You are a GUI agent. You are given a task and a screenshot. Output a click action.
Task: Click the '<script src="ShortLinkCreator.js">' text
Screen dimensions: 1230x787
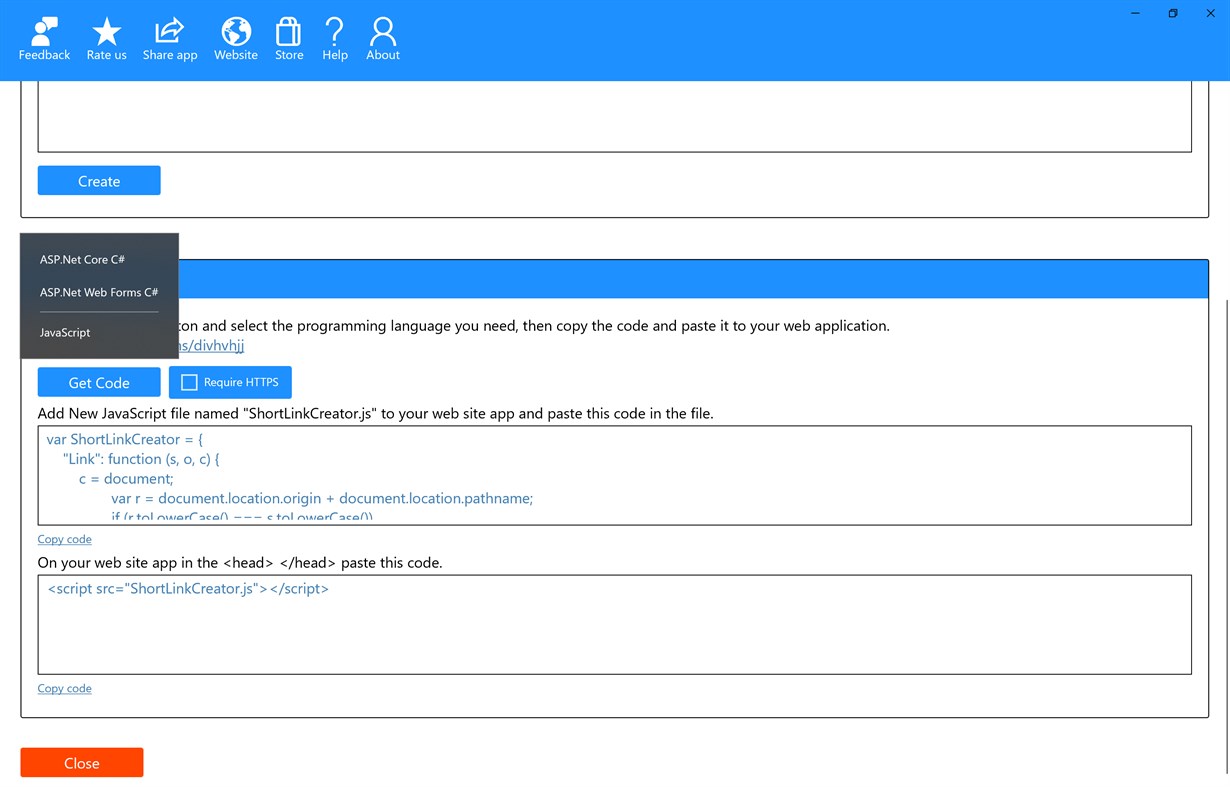point(188,588)
